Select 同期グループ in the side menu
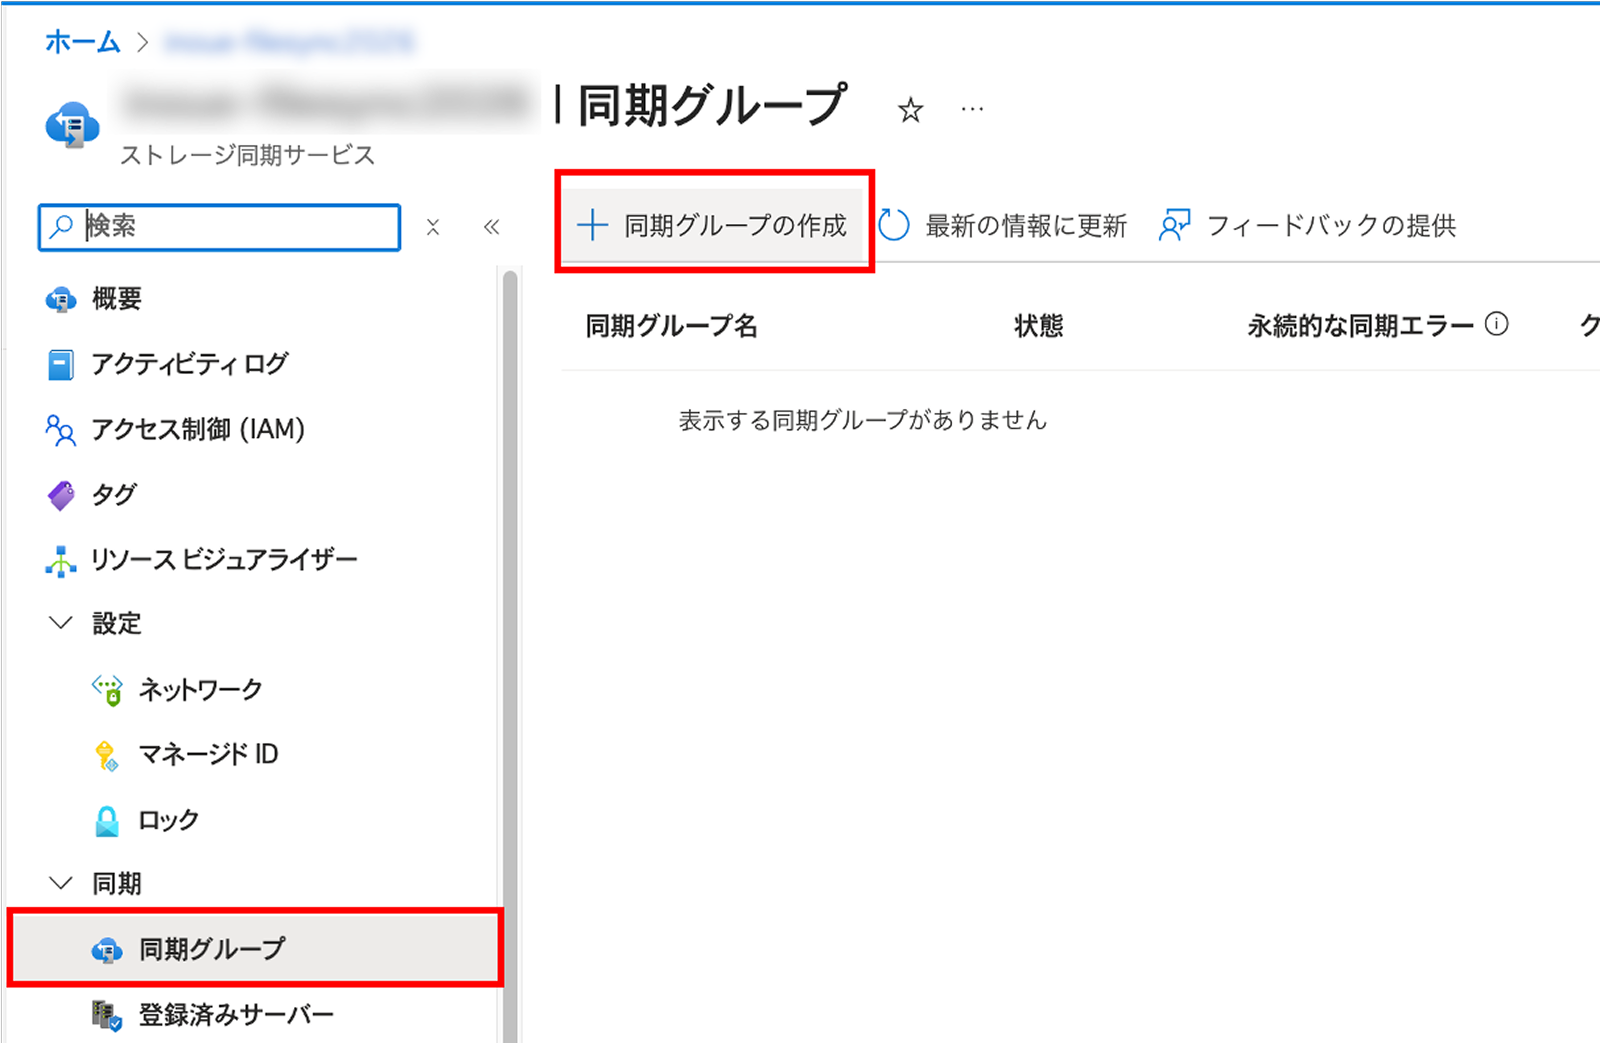Screen dimensions: 1600x1043 click(255, 948)
